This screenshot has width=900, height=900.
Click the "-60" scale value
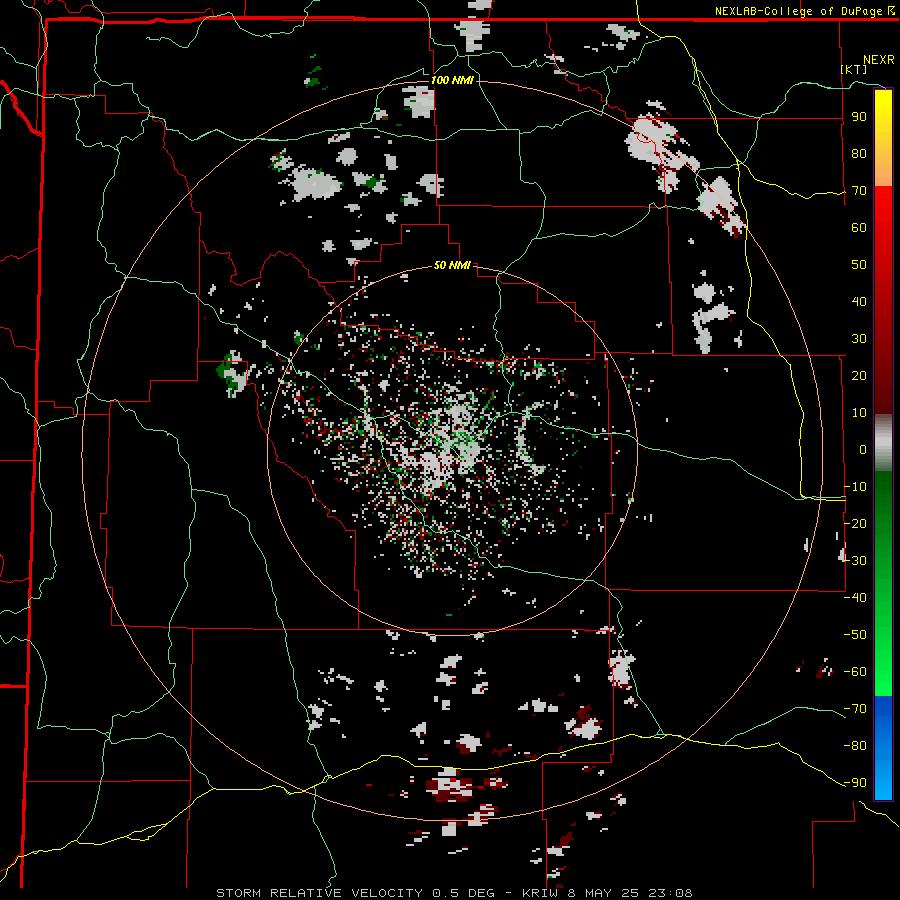855,672
